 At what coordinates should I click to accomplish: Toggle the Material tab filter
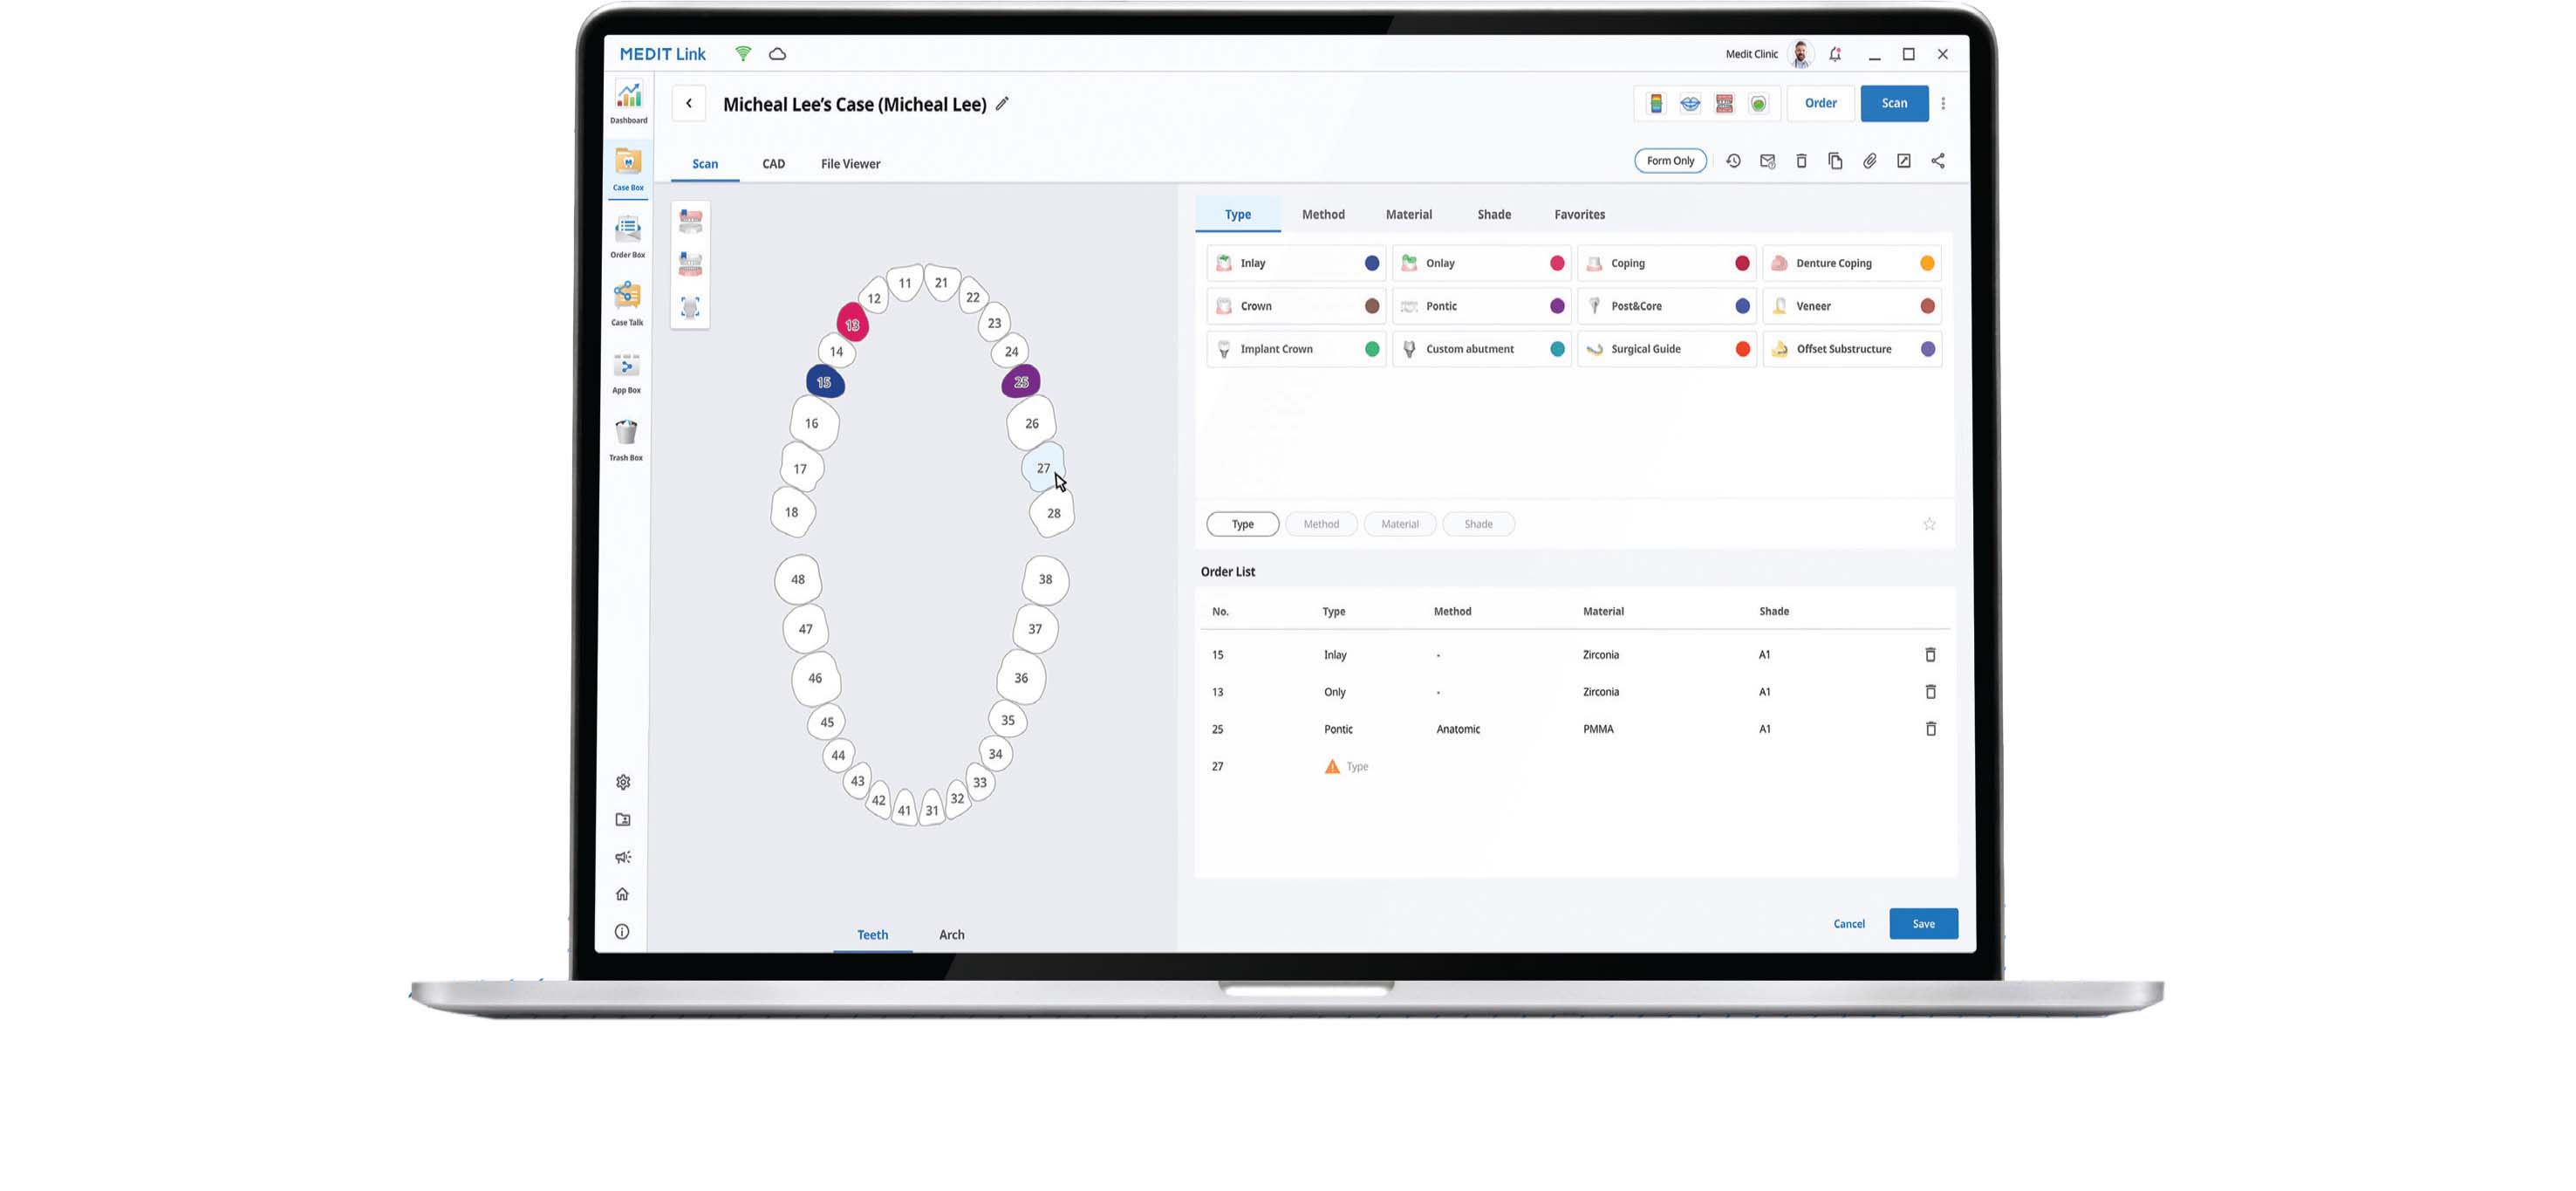point(1400,523)
